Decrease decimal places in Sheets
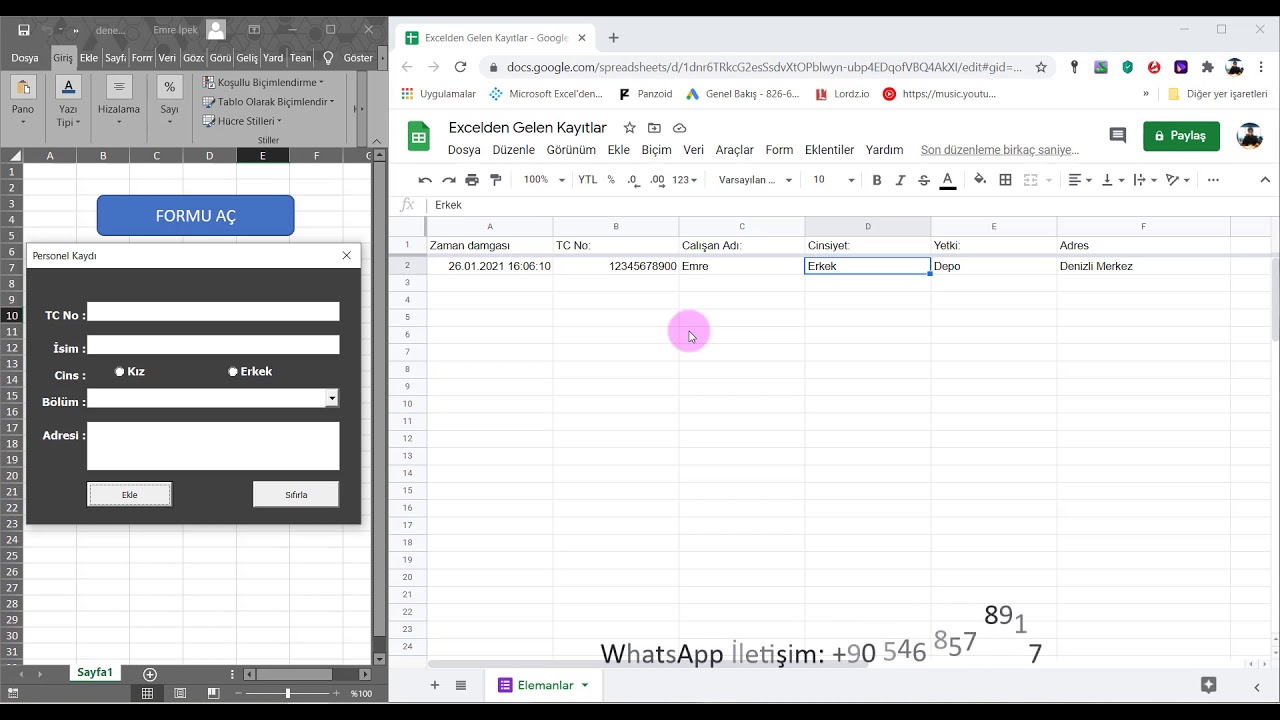This screenshot has width=1280, height=720. click(633, 180)
